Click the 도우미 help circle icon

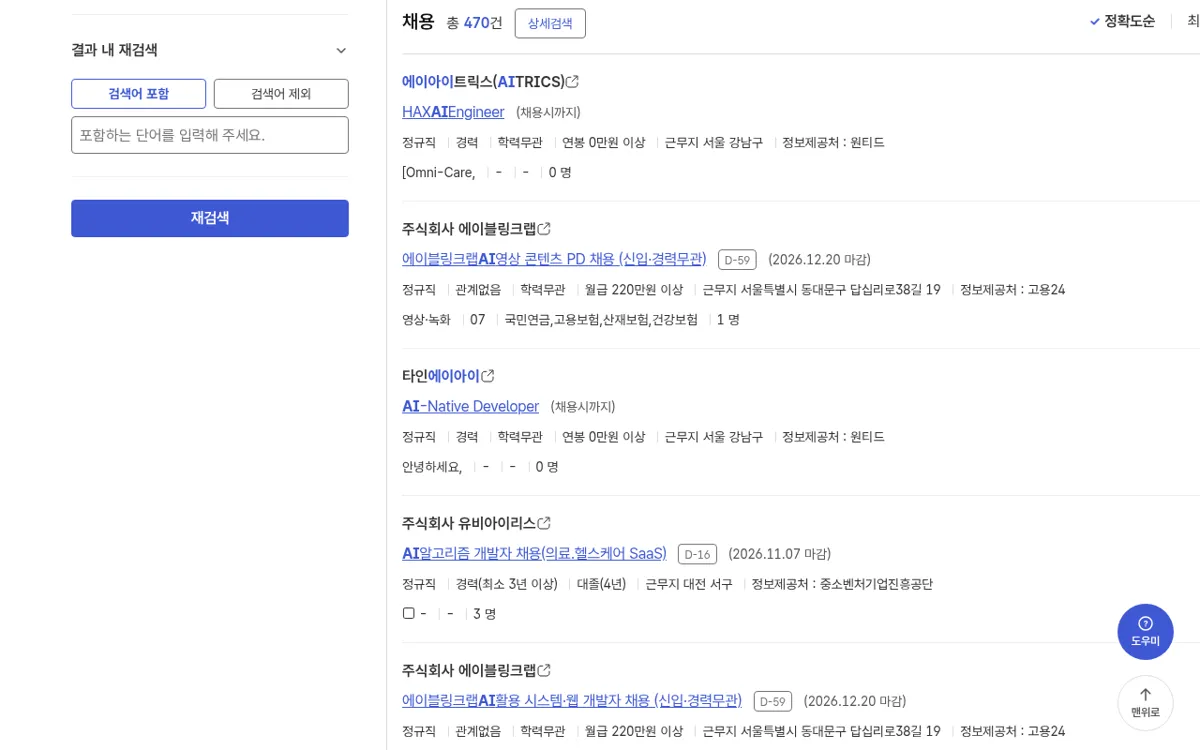1145,631
